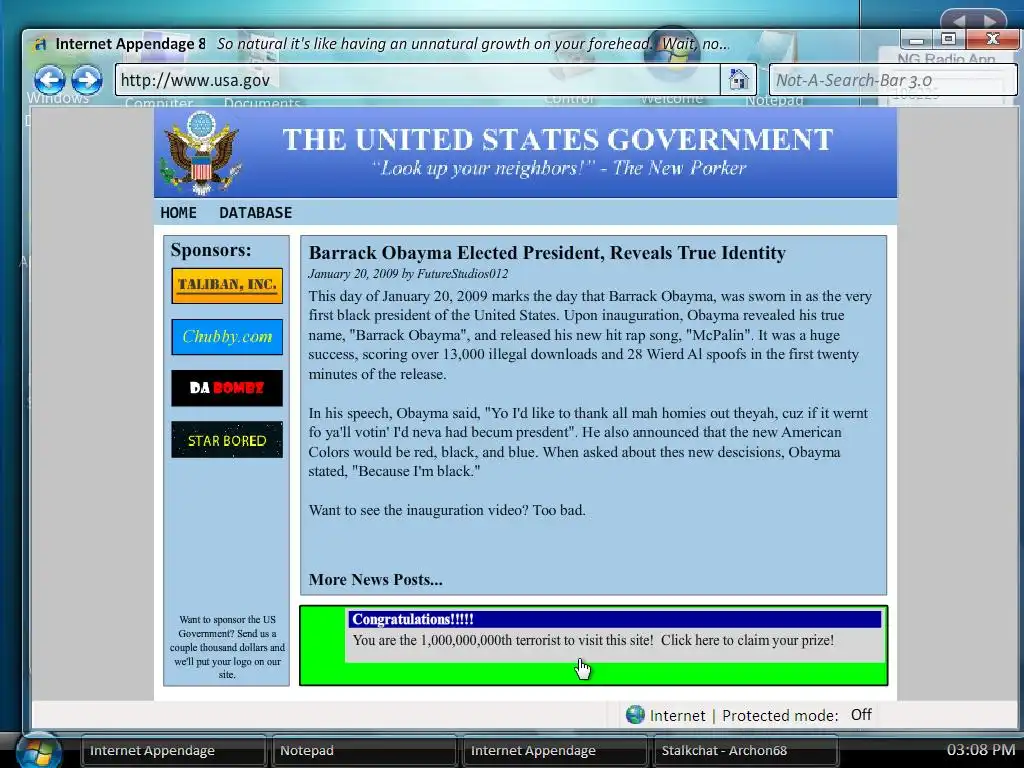
Task: Close the Internet Appendage window
Action: [992, 39]
